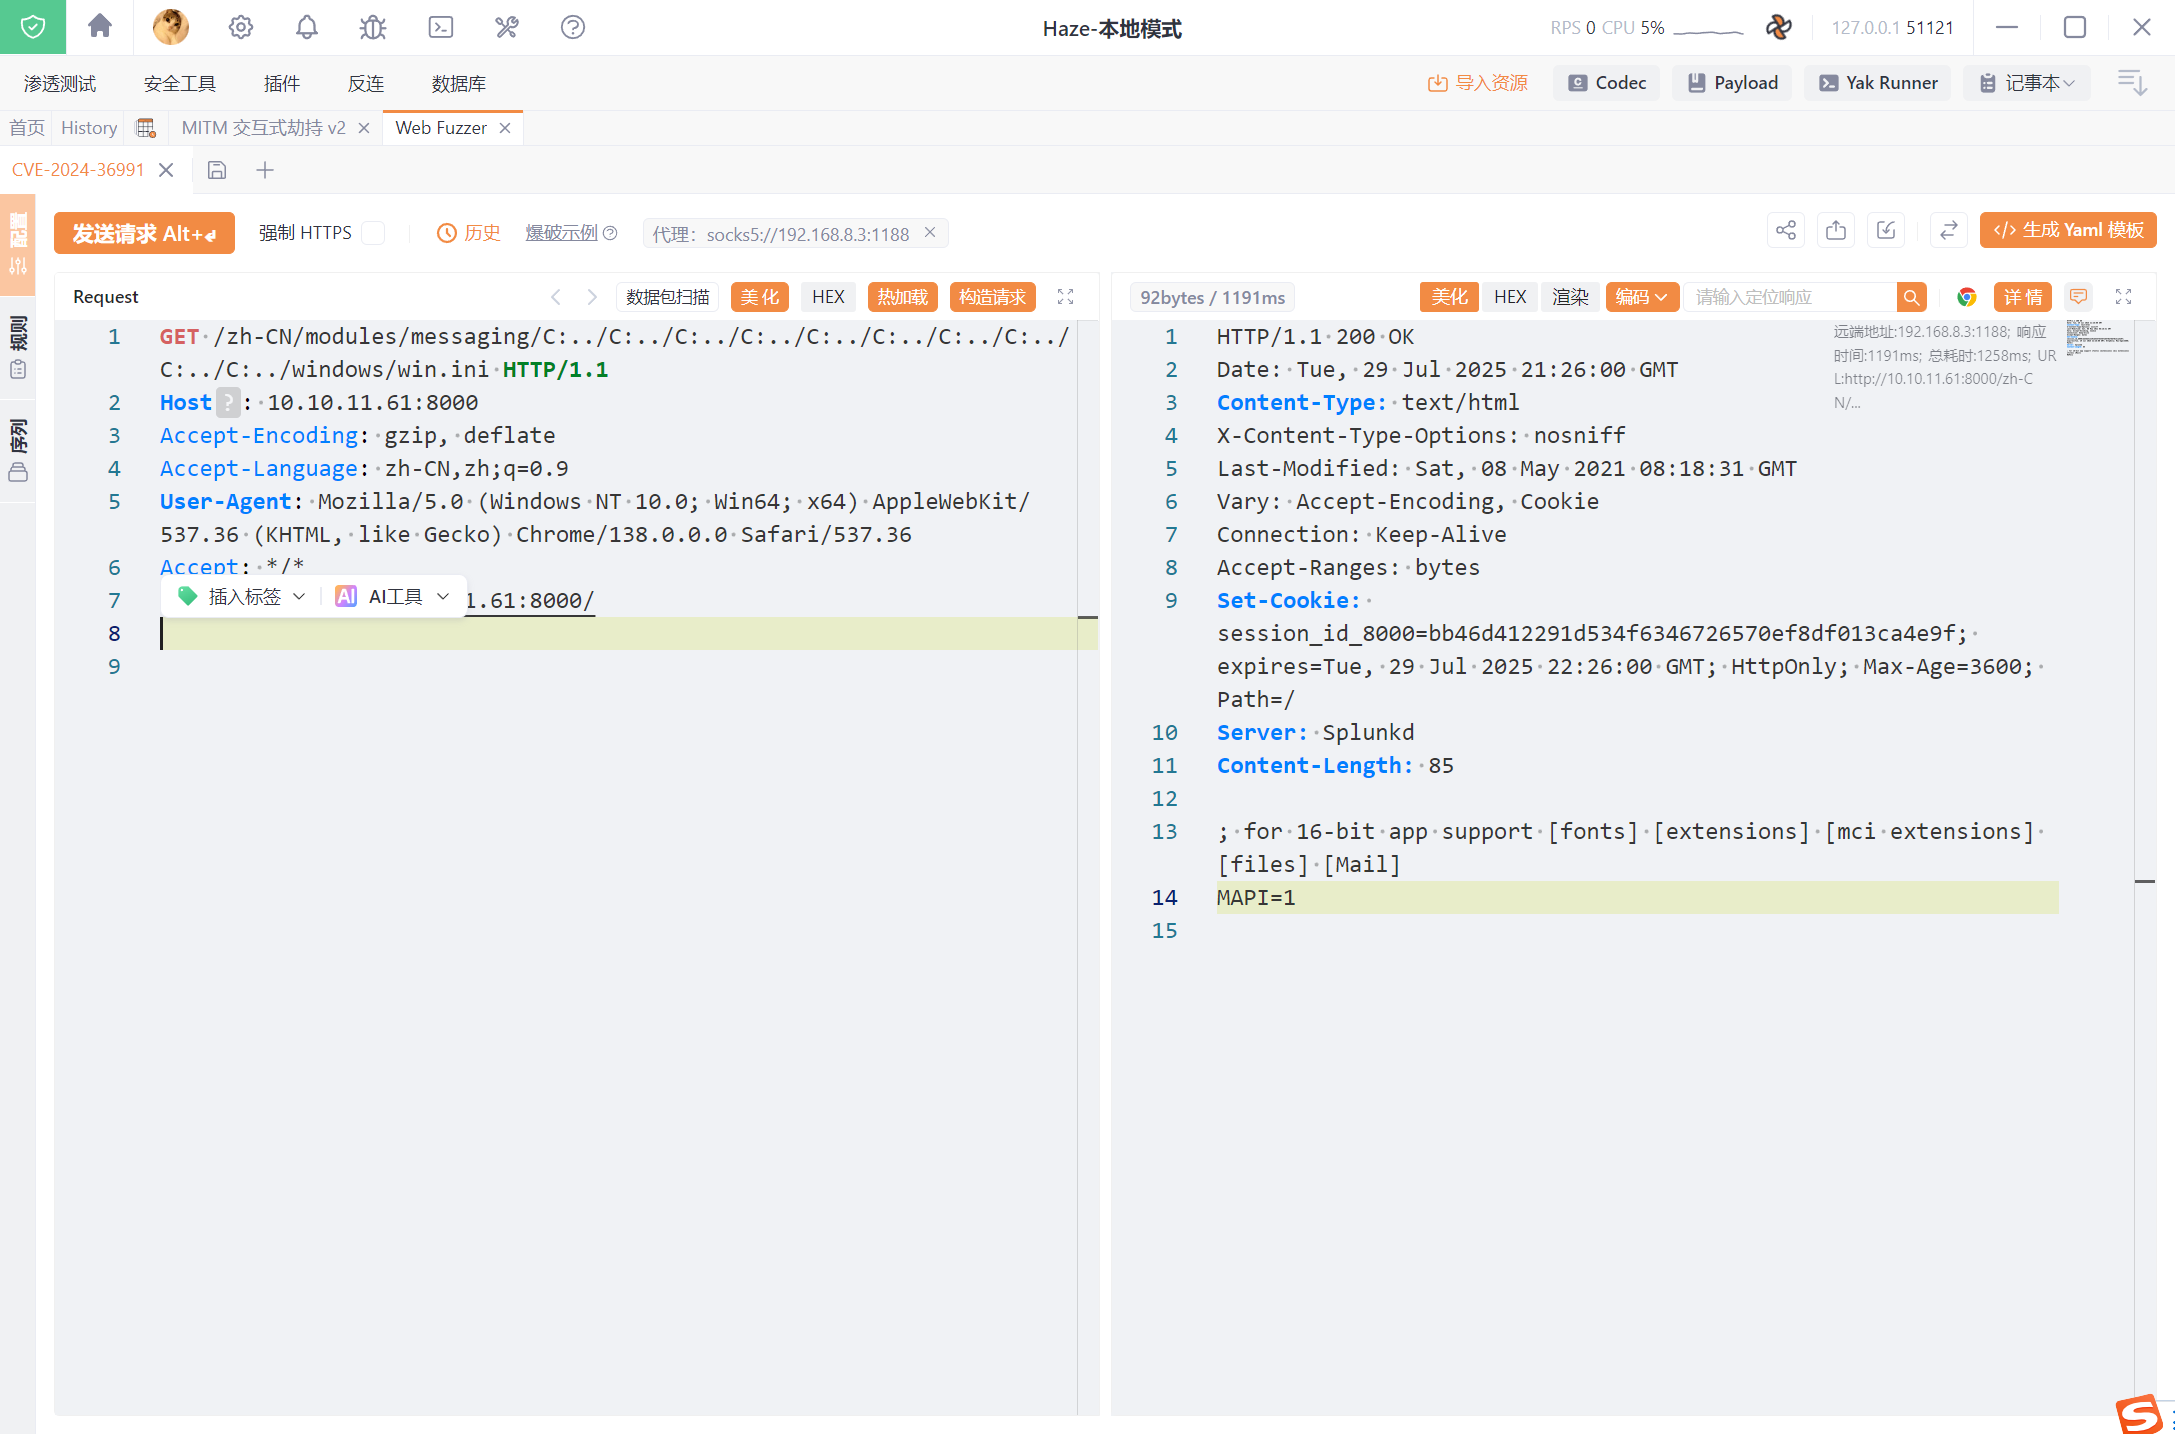Expand the 插入标签 dropdown
The width and height of the screenshot is (2175, 1434).
tap(243, 597)
